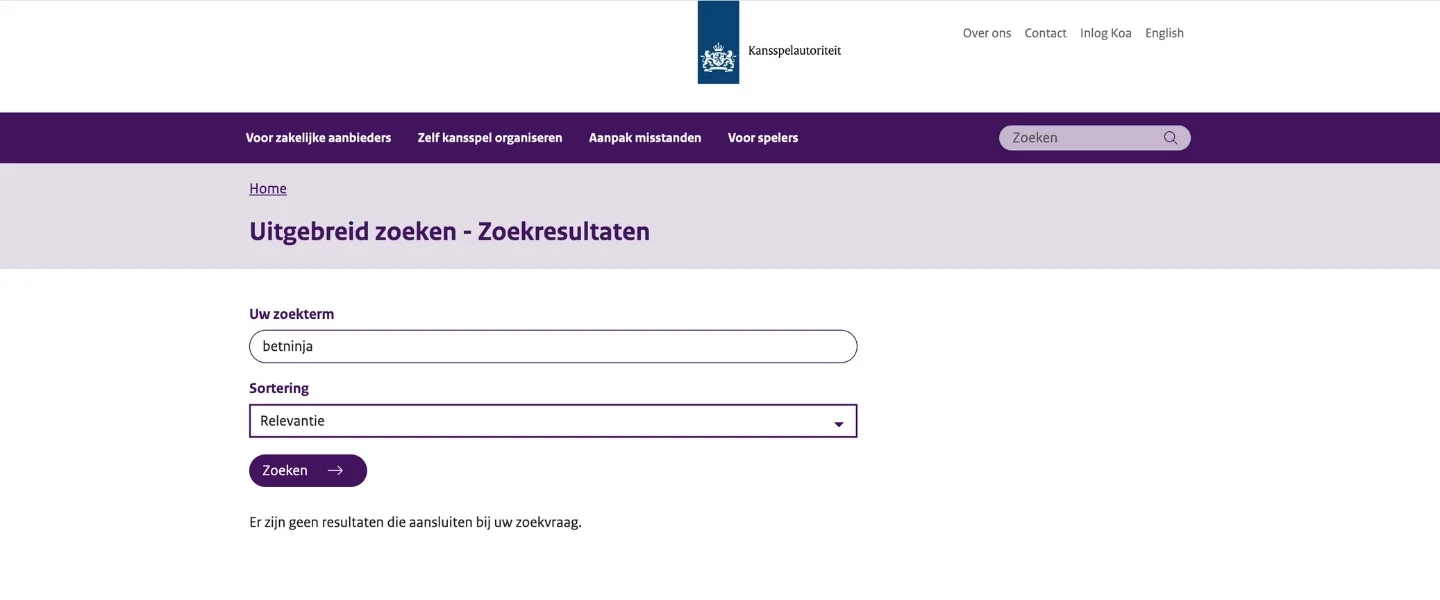
Task: Follow the Home breadcrumb link
Action: coord(268,189)
